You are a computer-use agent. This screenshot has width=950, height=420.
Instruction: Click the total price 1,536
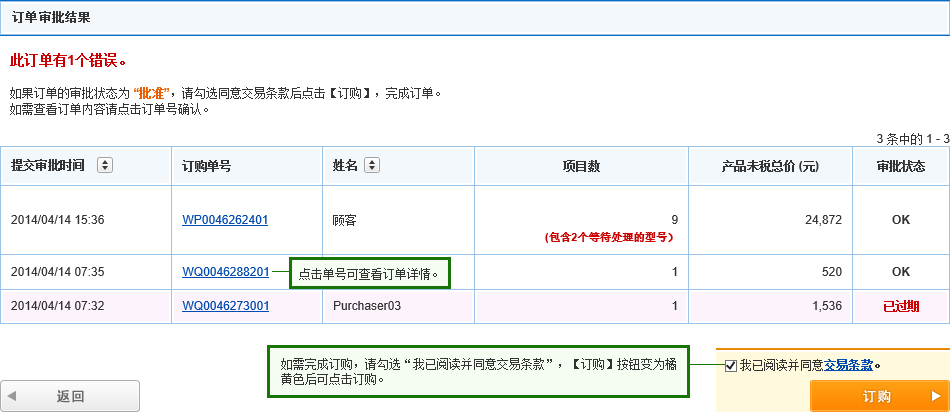coord(827,306)
